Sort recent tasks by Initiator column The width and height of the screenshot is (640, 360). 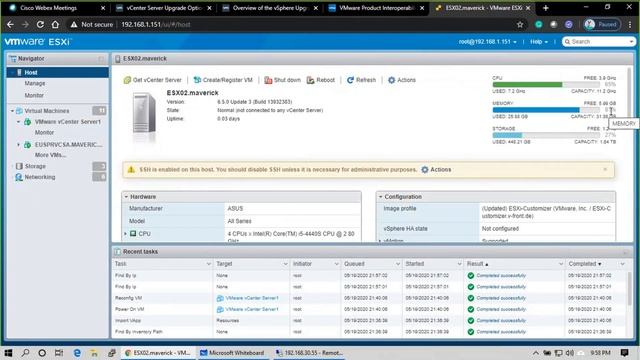click(302, 264)
